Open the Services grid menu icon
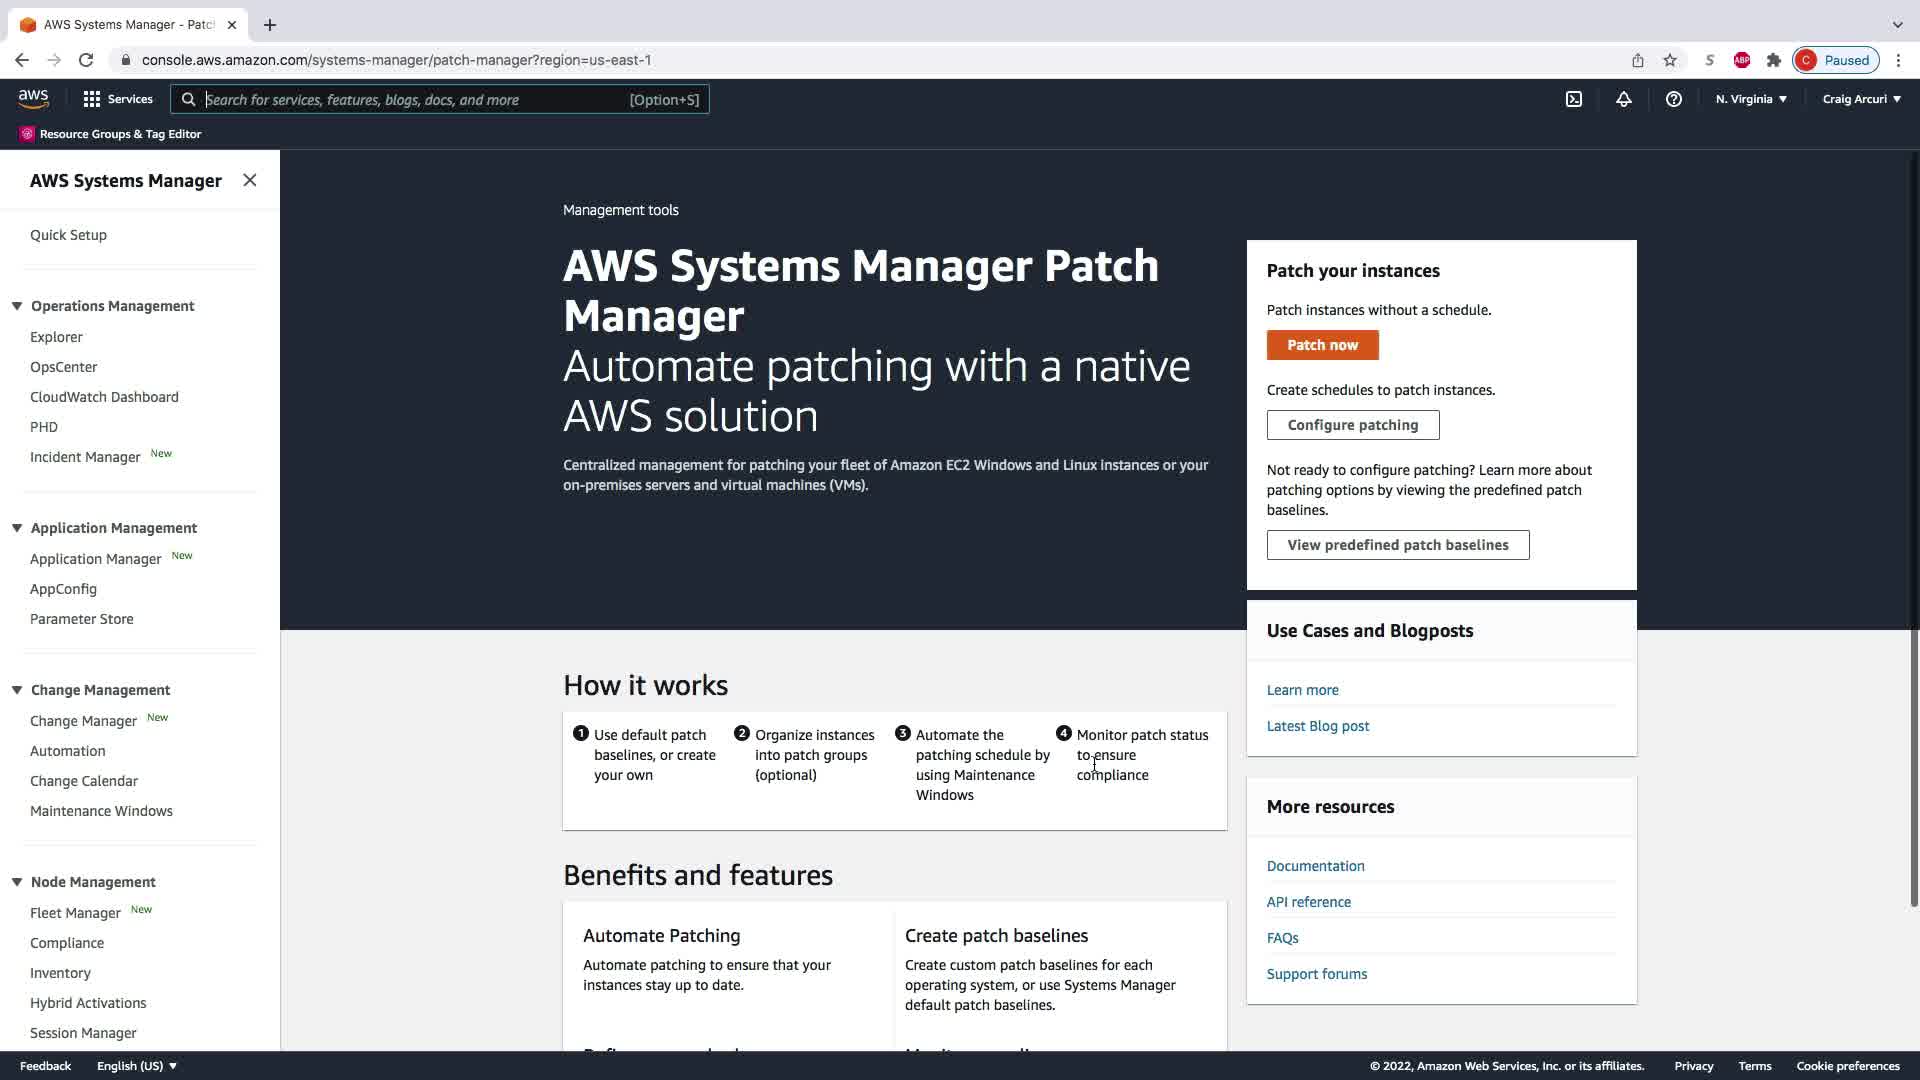Viewport: 1920px width, 1080px height. point(92,99)
